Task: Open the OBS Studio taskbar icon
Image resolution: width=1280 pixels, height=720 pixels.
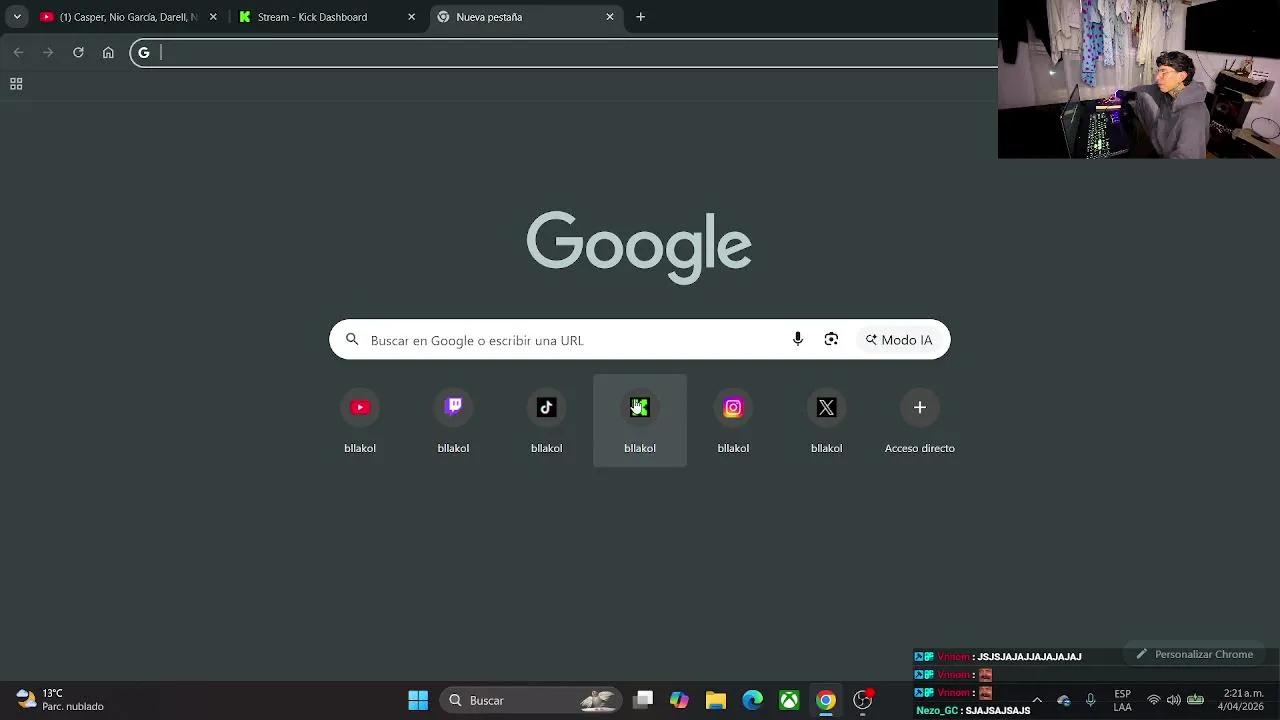Action: click(x=862, y=700)
